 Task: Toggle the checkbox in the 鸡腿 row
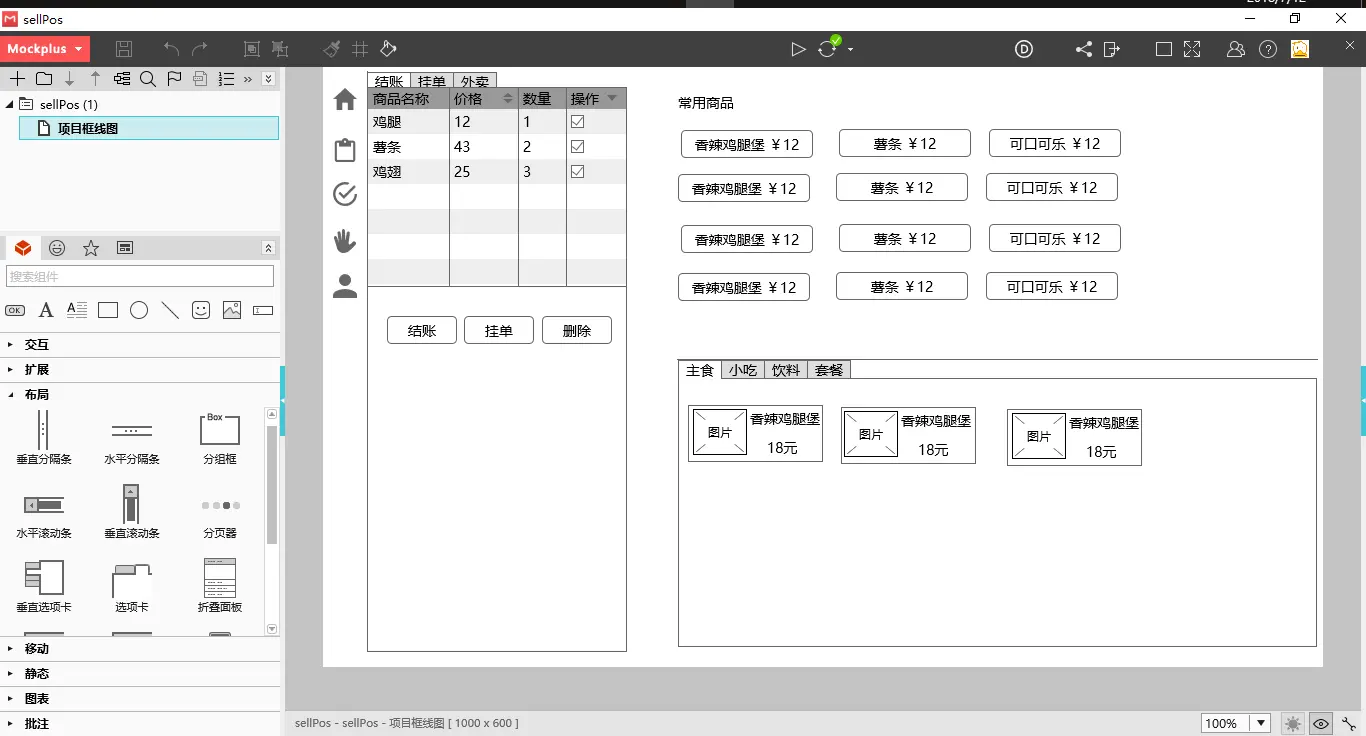click(577, 121)
